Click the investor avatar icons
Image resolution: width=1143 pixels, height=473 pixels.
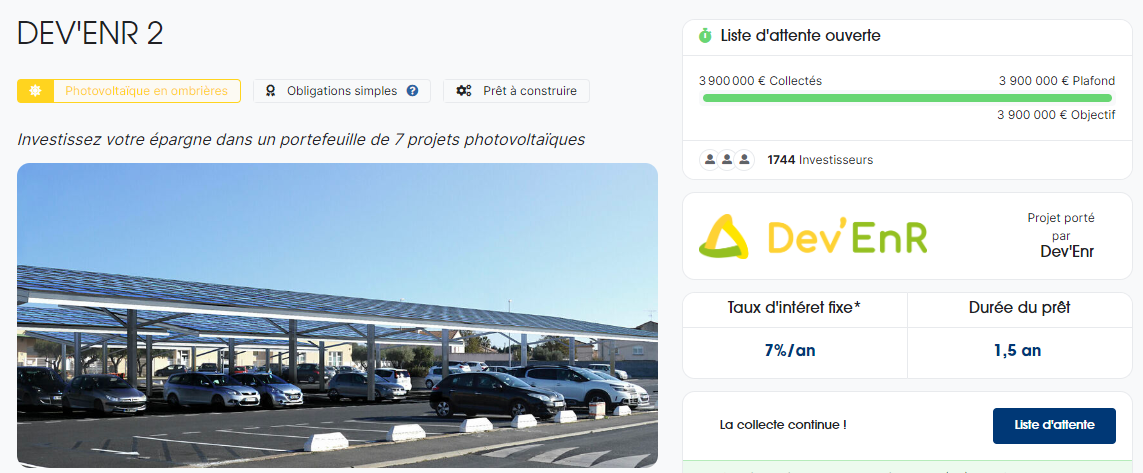pos(726,160)
